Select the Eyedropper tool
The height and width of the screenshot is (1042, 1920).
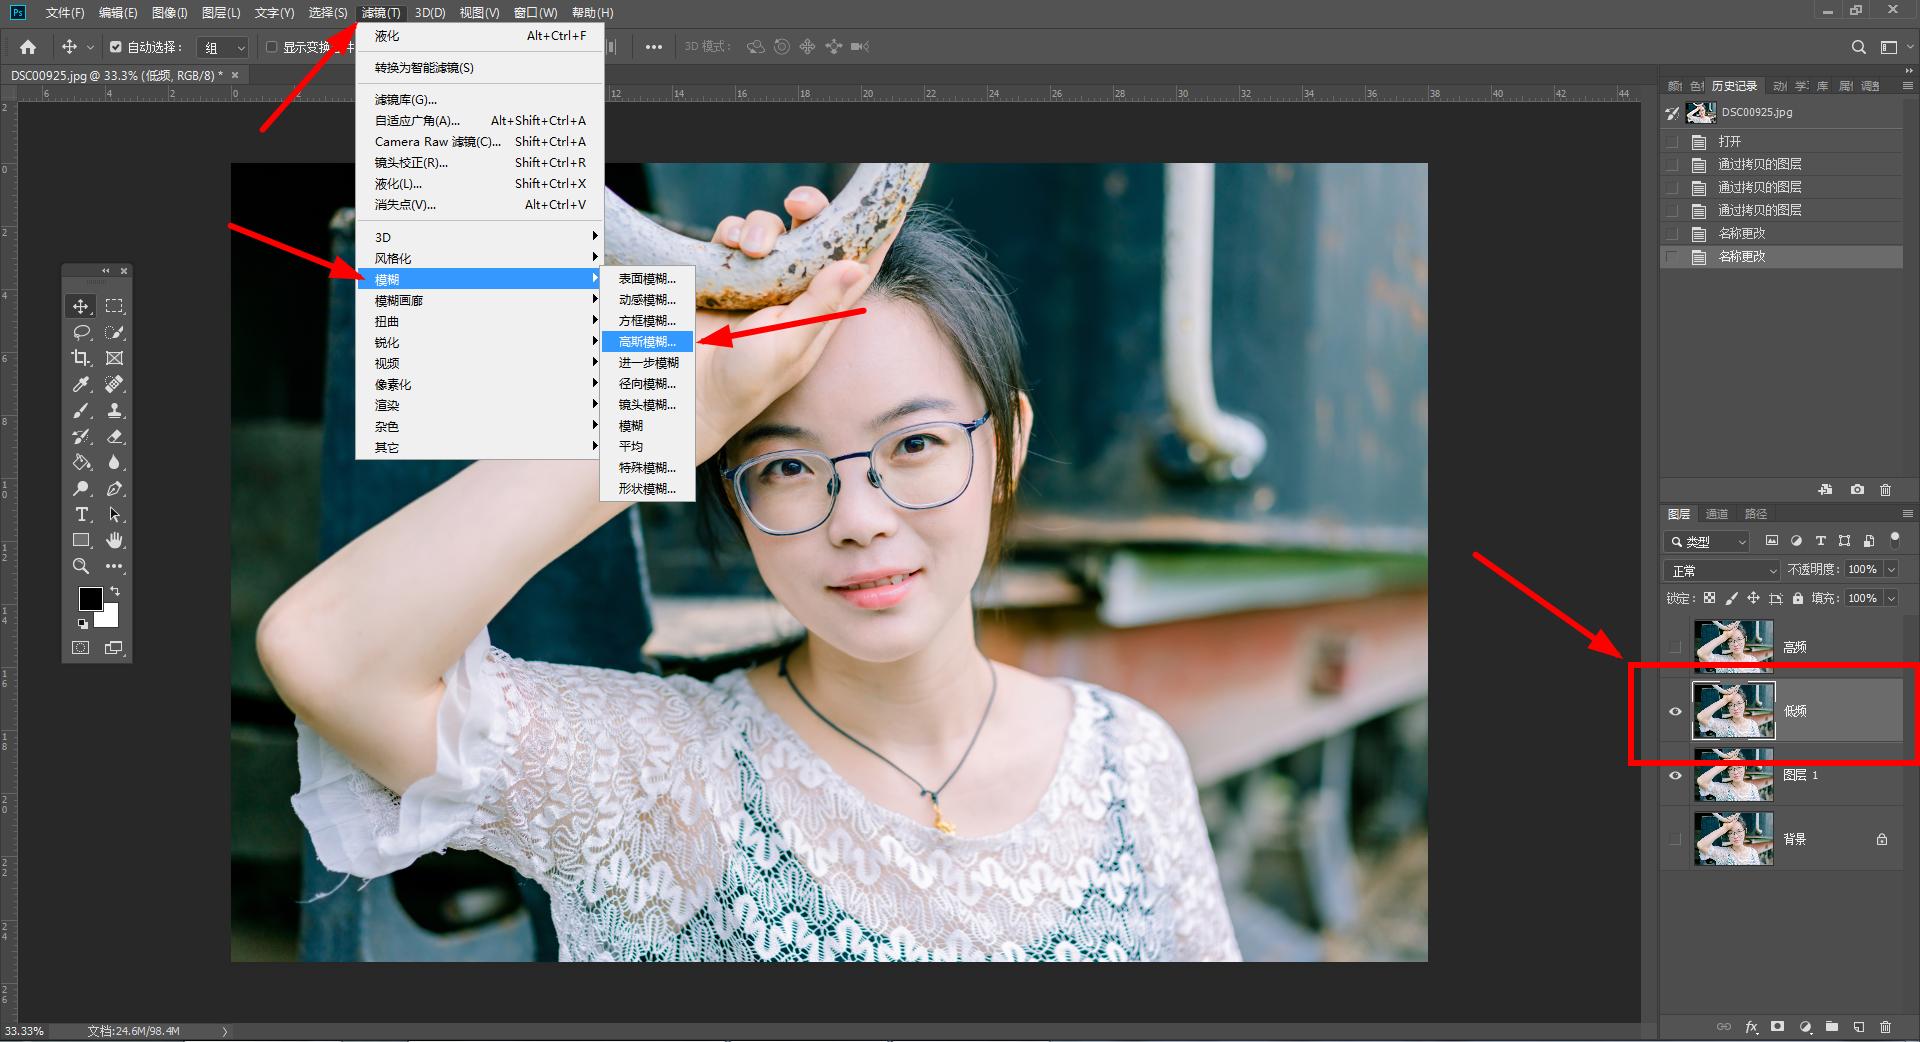(x=81, y=384)
